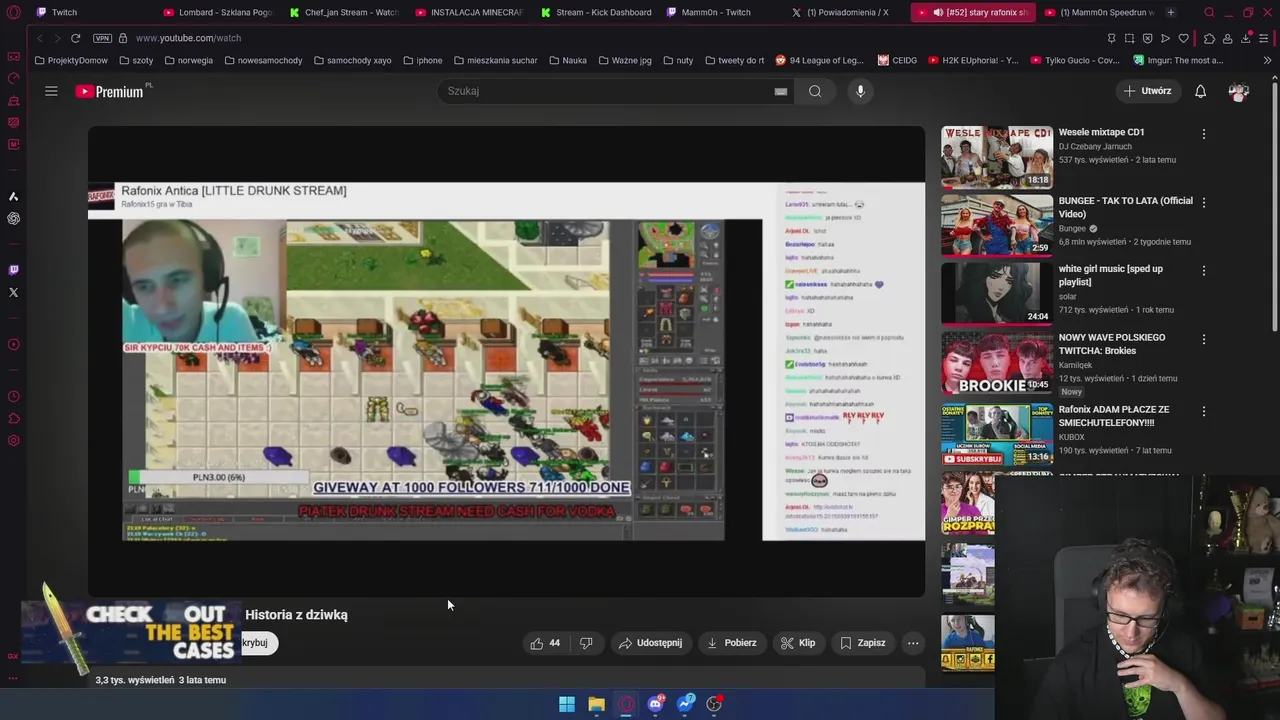
Task: Open the ad blocker shield icon
Action: [x=1147, y=38]
